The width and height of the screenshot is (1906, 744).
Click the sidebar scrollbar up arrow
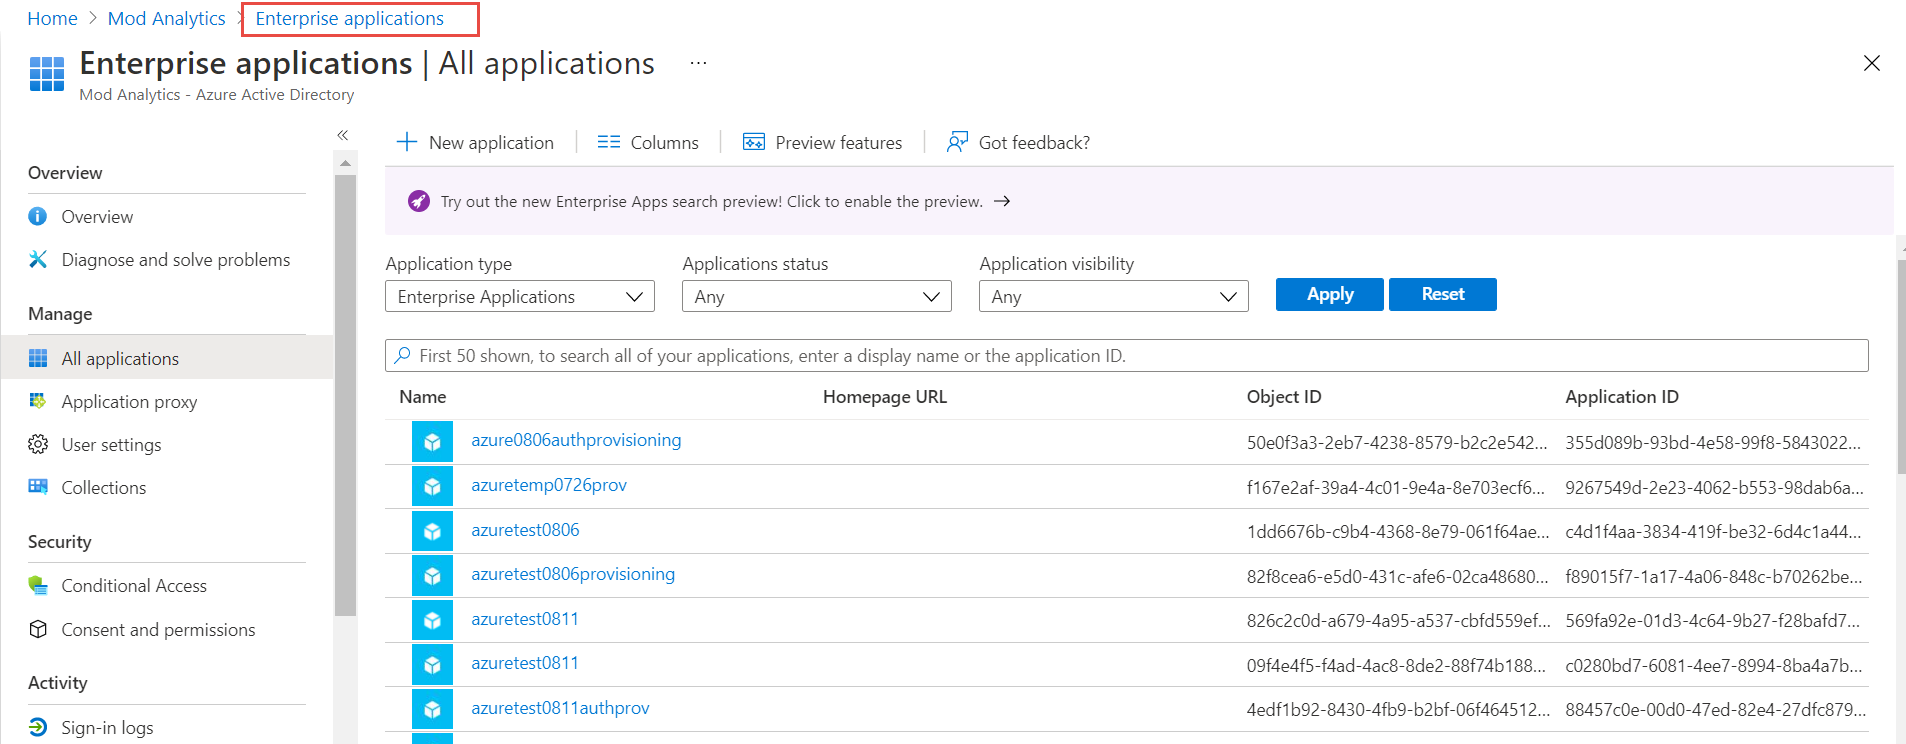pos(345,162)
